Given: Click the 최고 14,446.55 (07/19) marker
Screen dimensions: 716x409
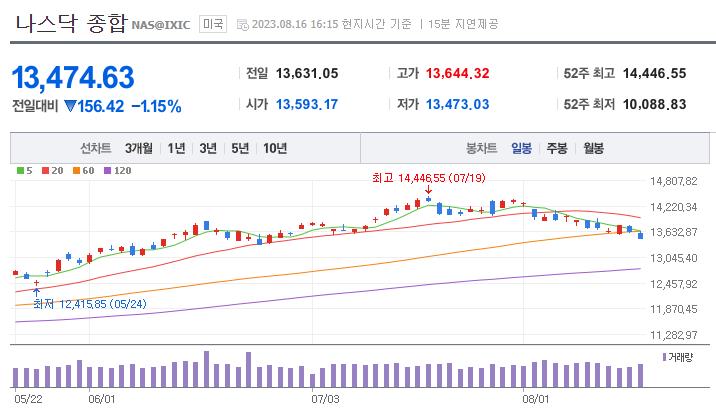Looking at the screenshot, I should [429, 178].
